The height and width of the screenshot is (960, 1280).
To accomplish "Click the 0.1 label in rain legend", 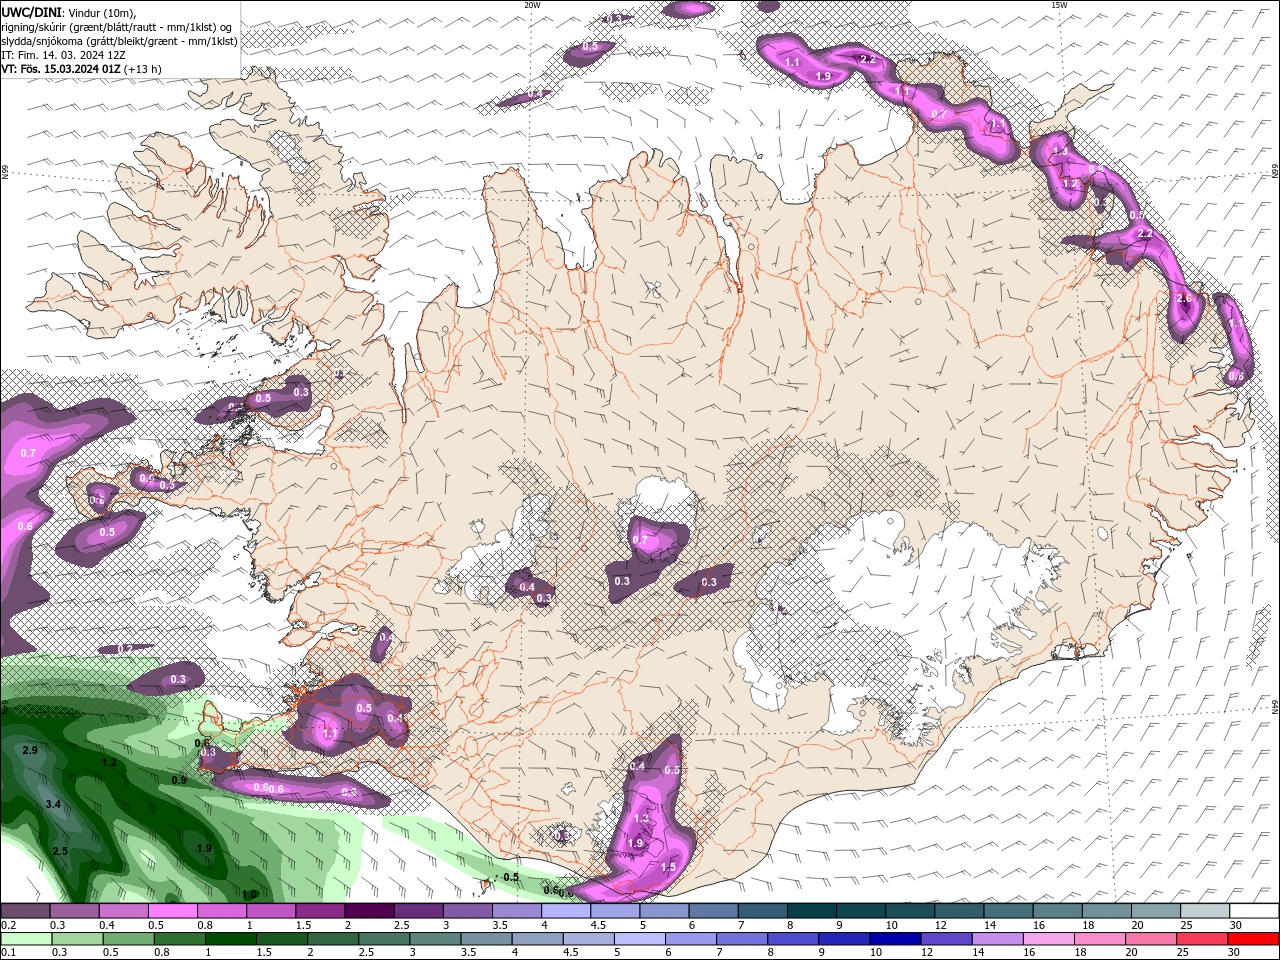I will click(x=7, y=953).
